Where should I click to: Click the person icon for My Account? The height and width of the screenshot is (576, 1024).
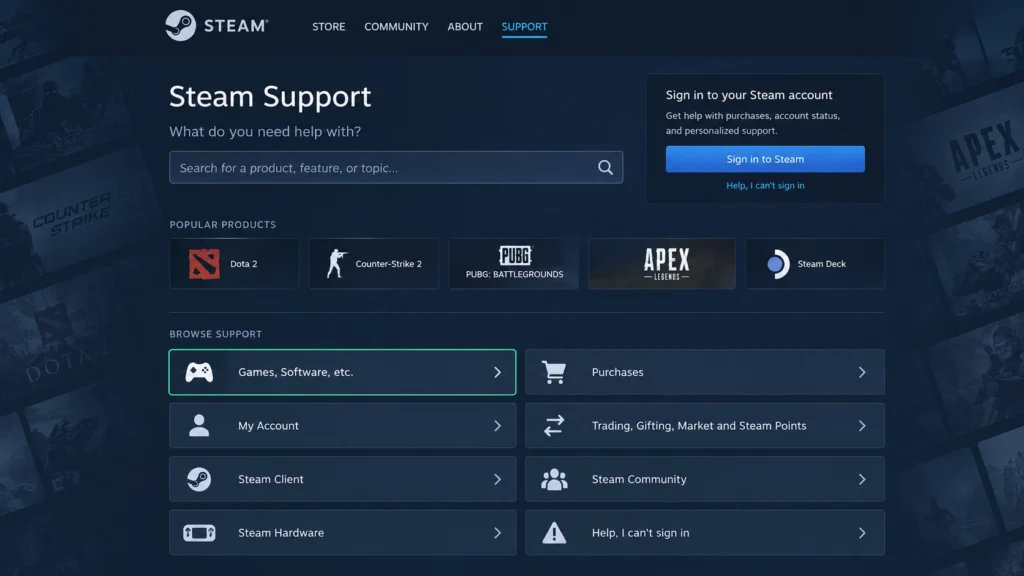pyautogui.click(x=199, y=426)
